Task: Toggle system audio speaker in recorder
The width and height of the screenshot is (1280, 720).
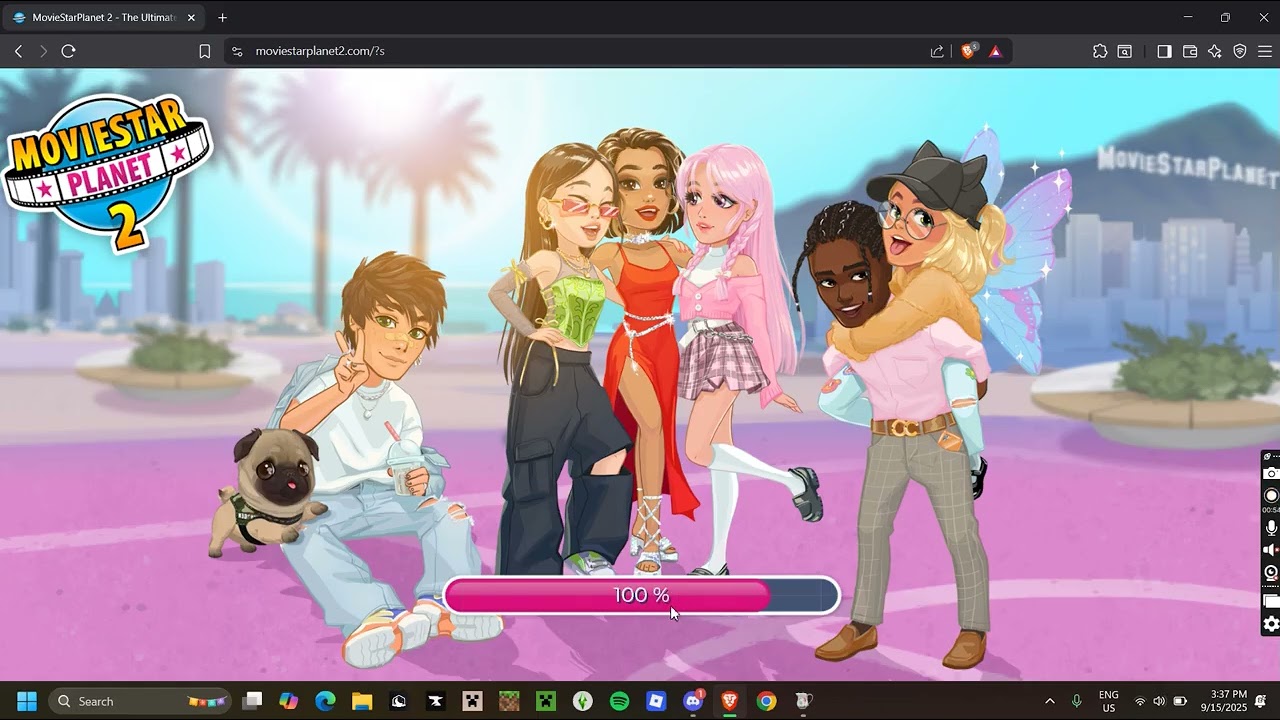Action: [x=1271, y=550]
